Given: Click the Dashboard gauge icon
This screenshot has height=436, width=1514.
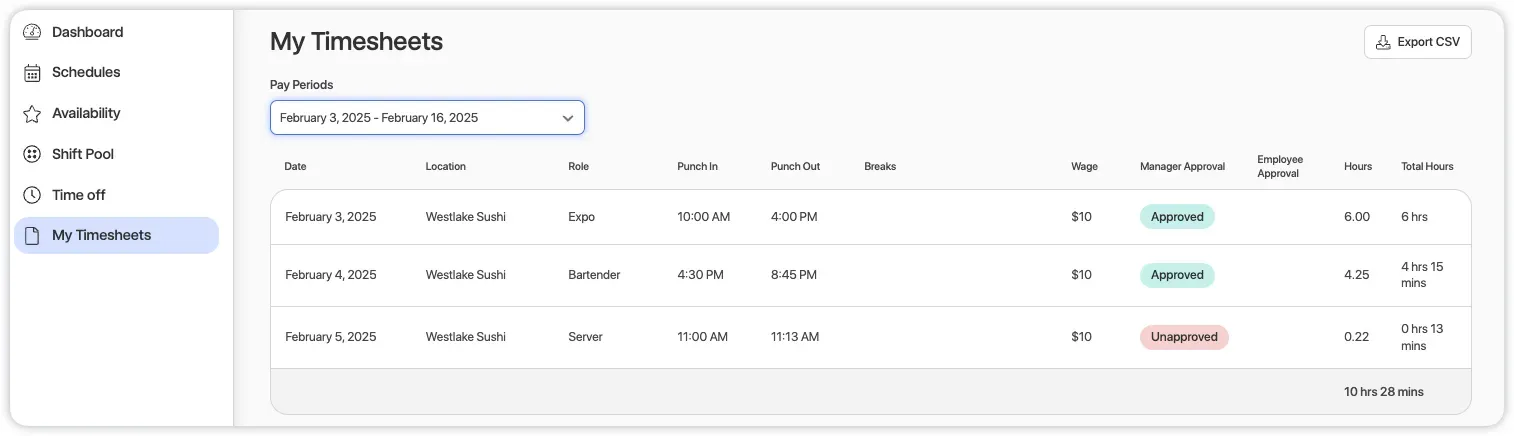Looking at the screenshot, I should 32,32.
